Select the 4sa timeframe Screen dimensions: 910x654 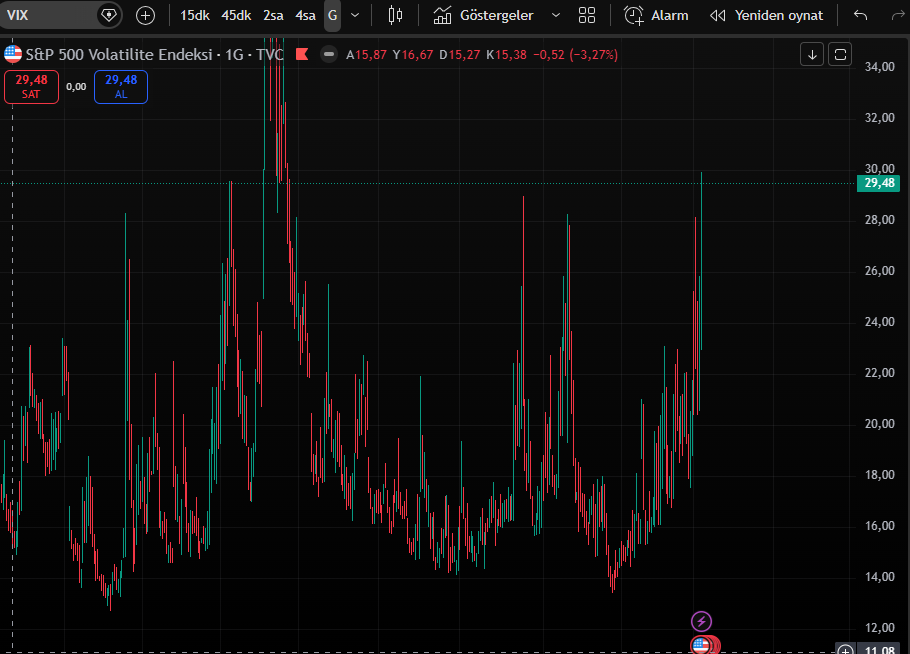[x=305, y=16]
